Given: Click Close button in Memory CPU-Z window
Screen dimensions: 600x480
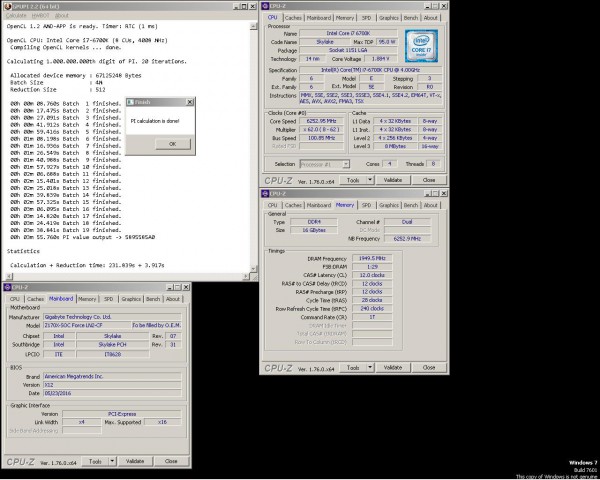Looking at the screenshot, I should coord(429,367).
